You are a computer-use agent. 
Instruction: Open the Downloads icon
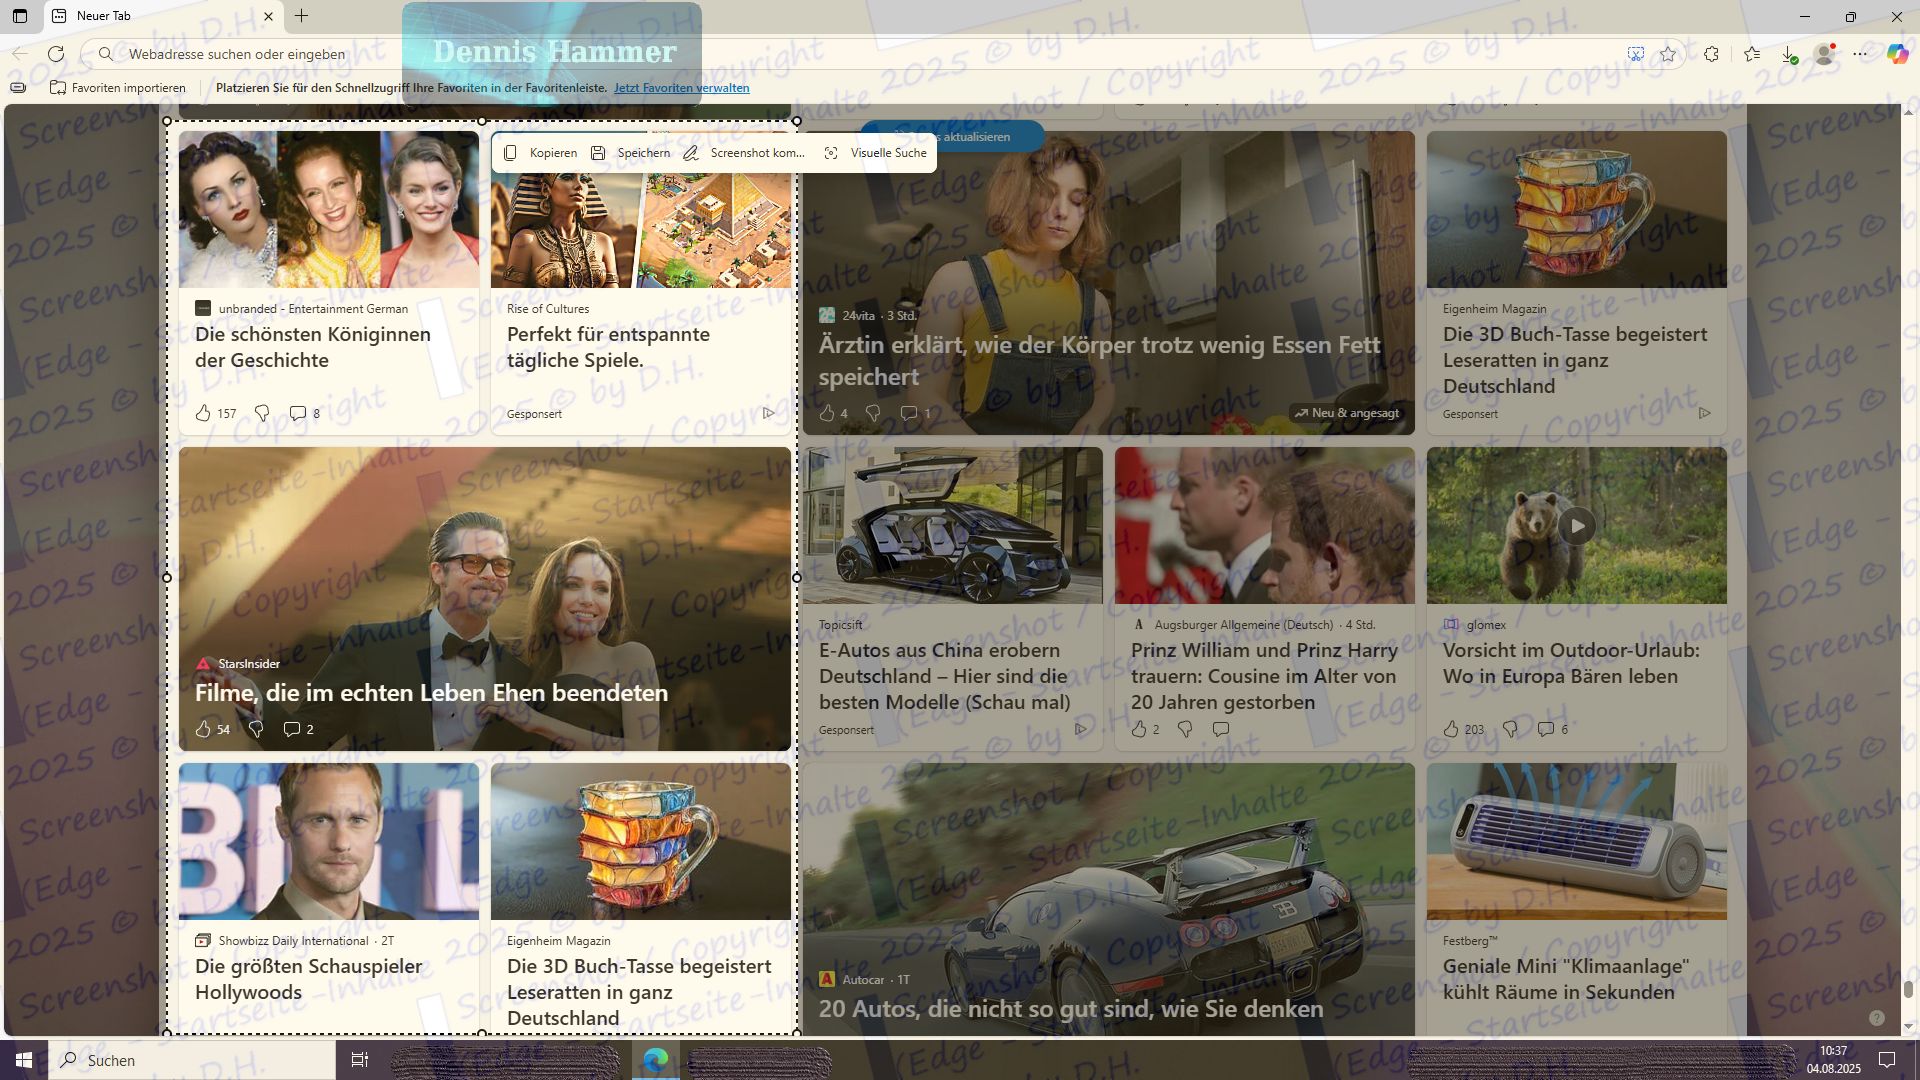[1789, 54]
